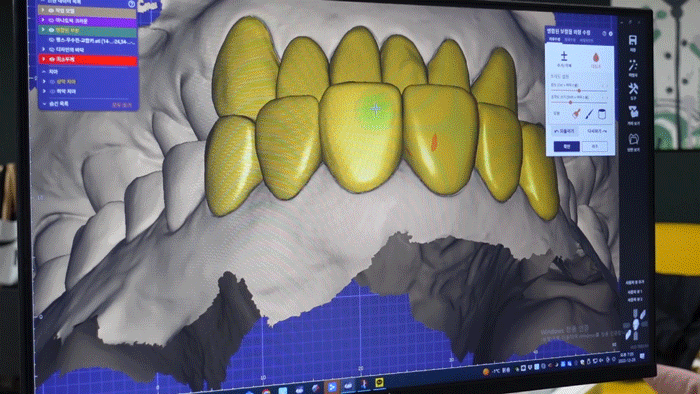700x394 pixels.
Task: Expand the red highlighted row
Action: (44, 58)
